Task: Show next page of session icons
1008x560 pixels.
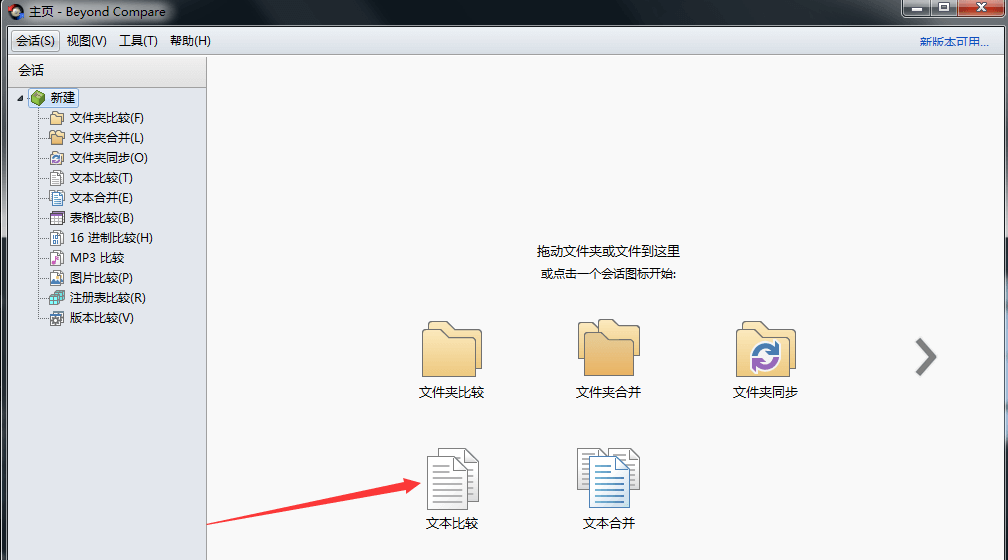Action: [x=926, y=357]
